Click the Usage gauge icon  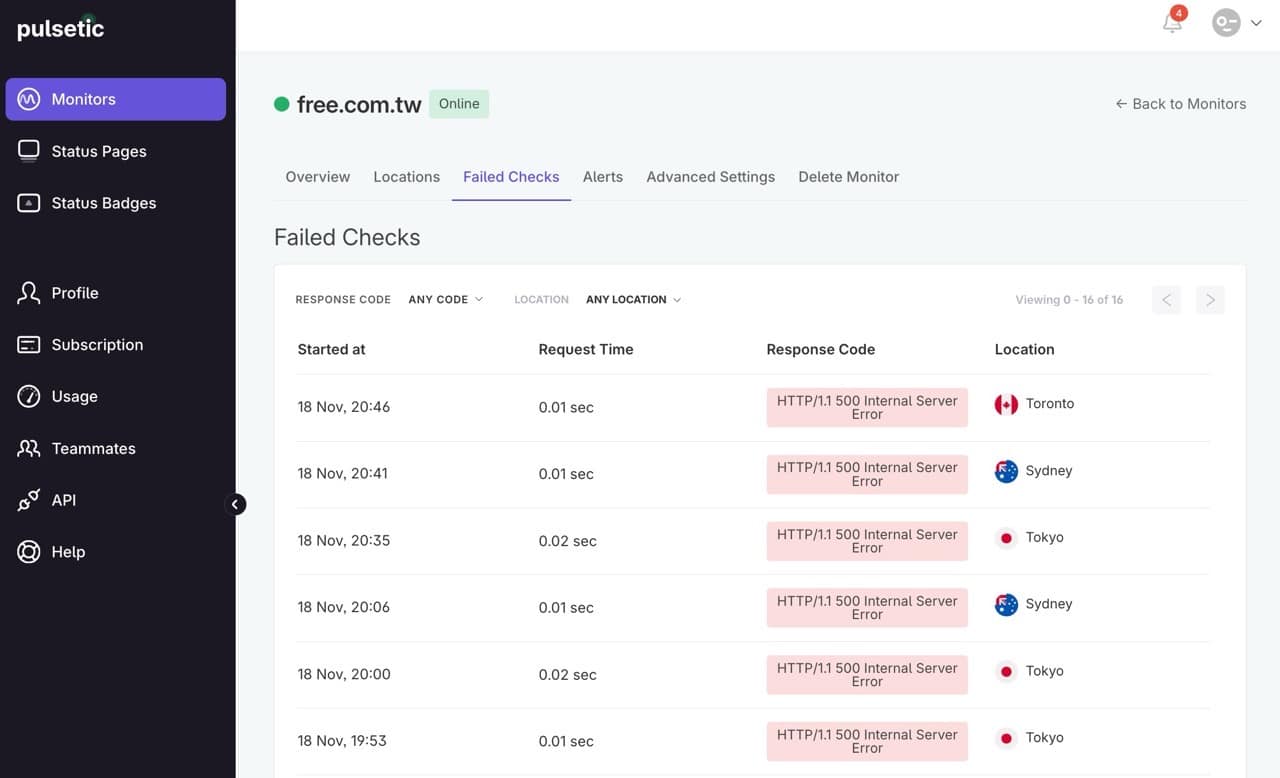tap(29, 396)
